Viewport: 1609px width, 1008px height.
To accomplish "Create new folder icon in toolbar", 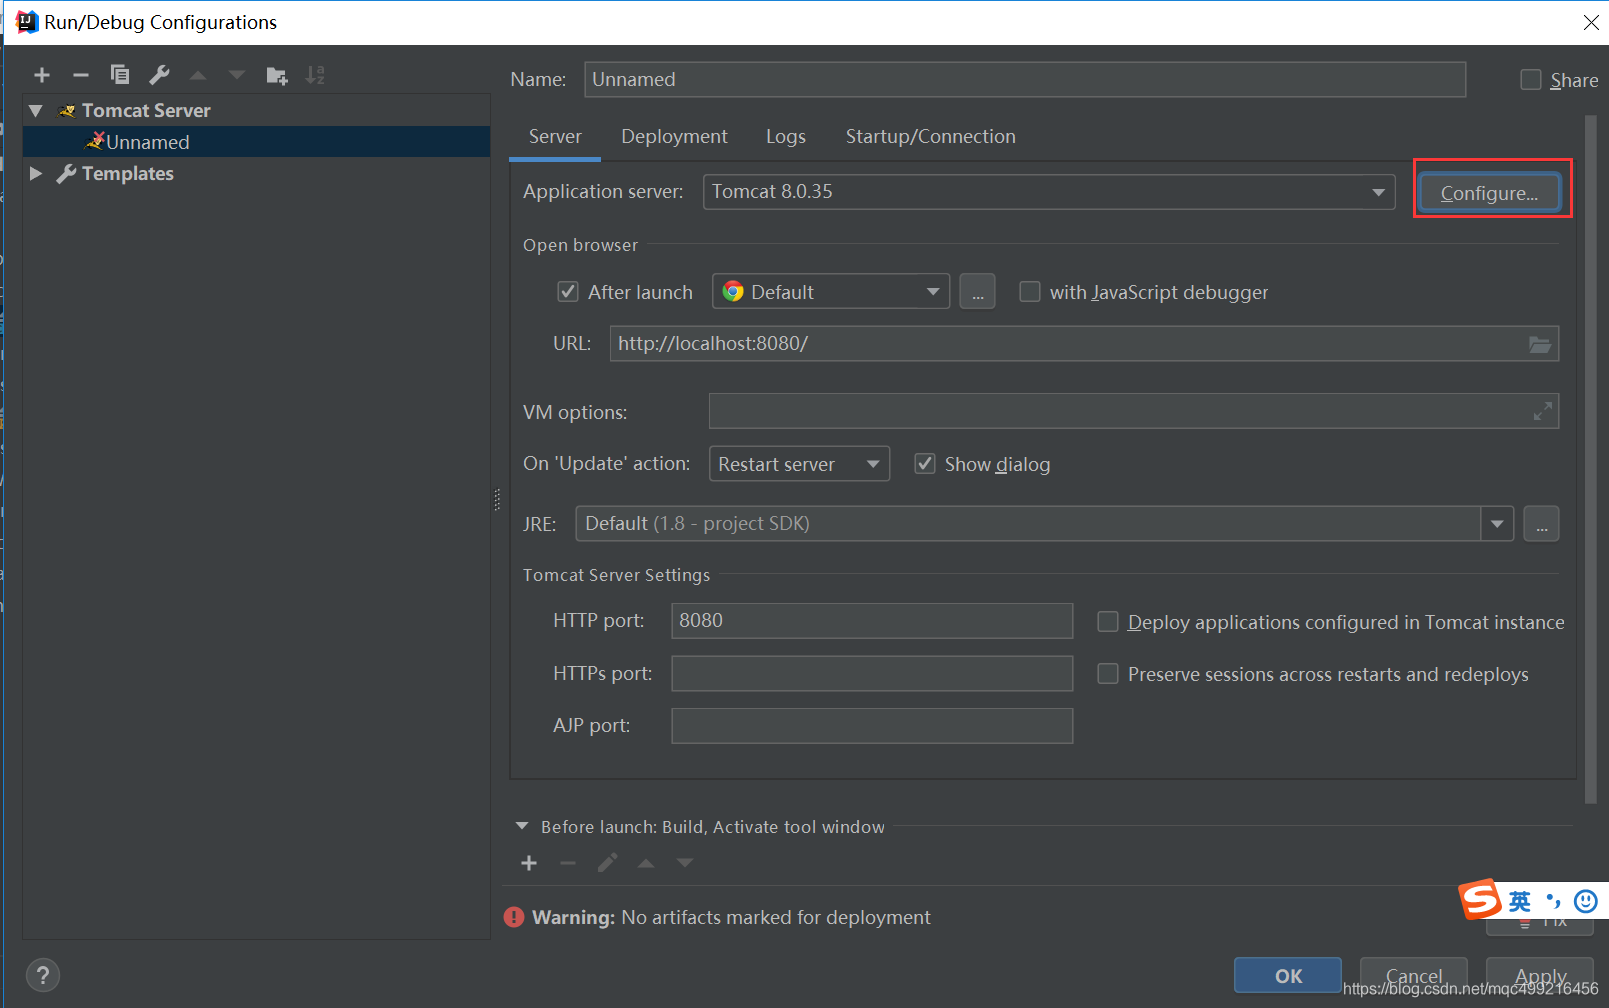I will pos(277,75).
